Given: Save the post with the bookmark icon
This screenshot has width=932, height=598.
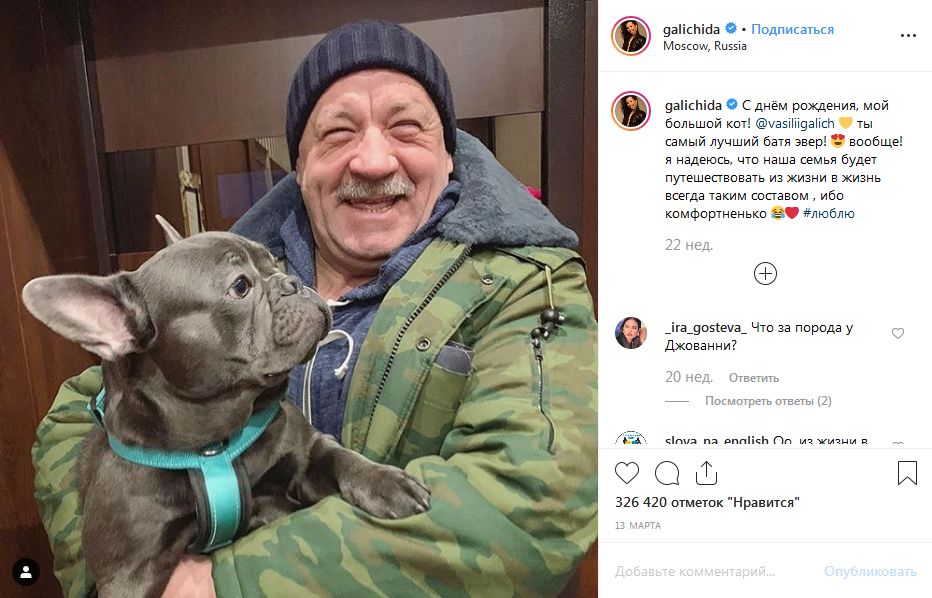Looking at the screenshot, I should [x=907, y=473].
